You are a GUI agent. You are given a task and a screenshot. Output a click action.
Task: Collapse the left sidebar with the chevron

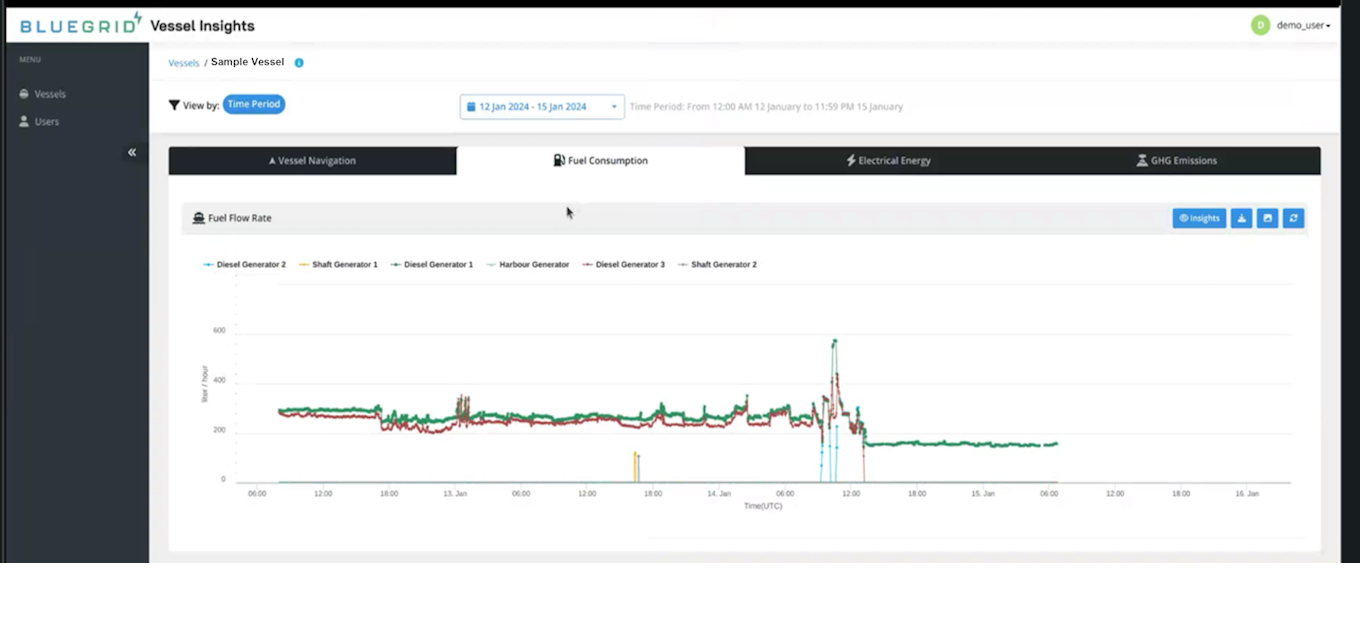(x=131, y=151)
